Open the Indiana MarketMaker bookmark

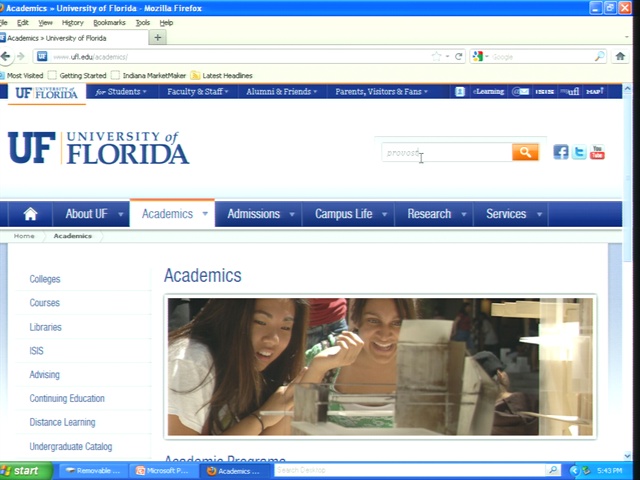point(149,76)
